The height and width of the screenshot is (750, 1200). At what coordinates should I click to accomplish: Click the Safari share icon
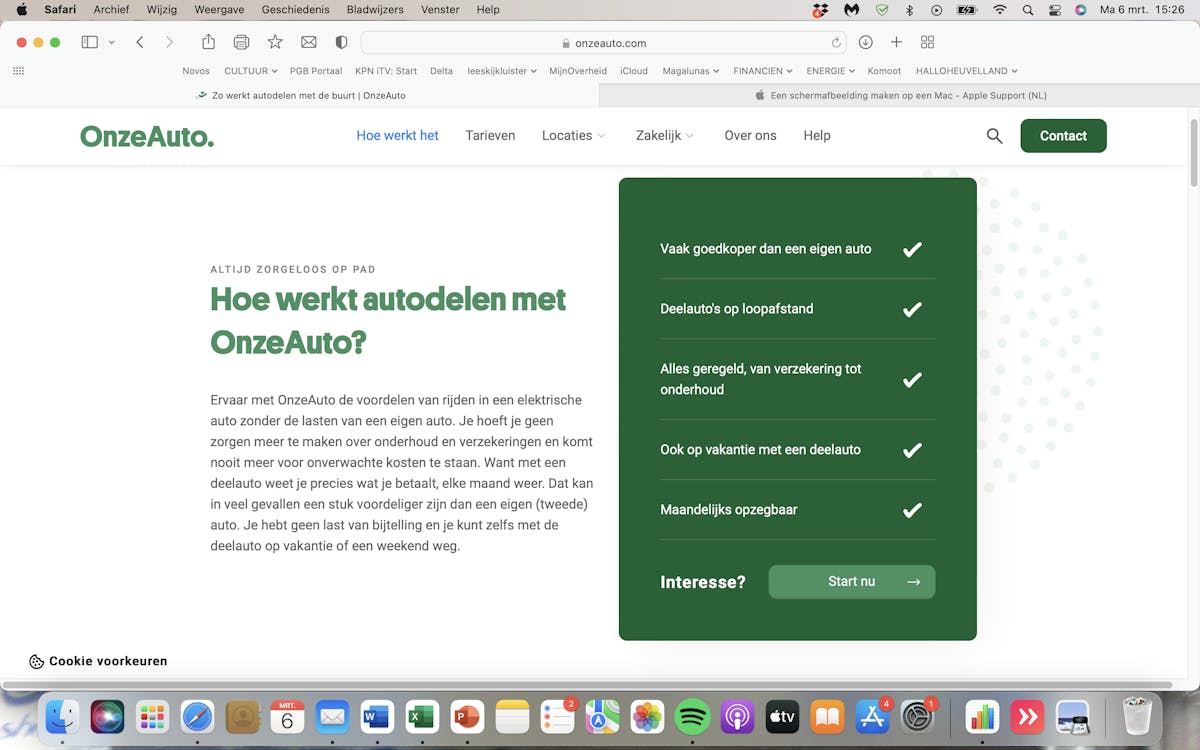point(208,42)
